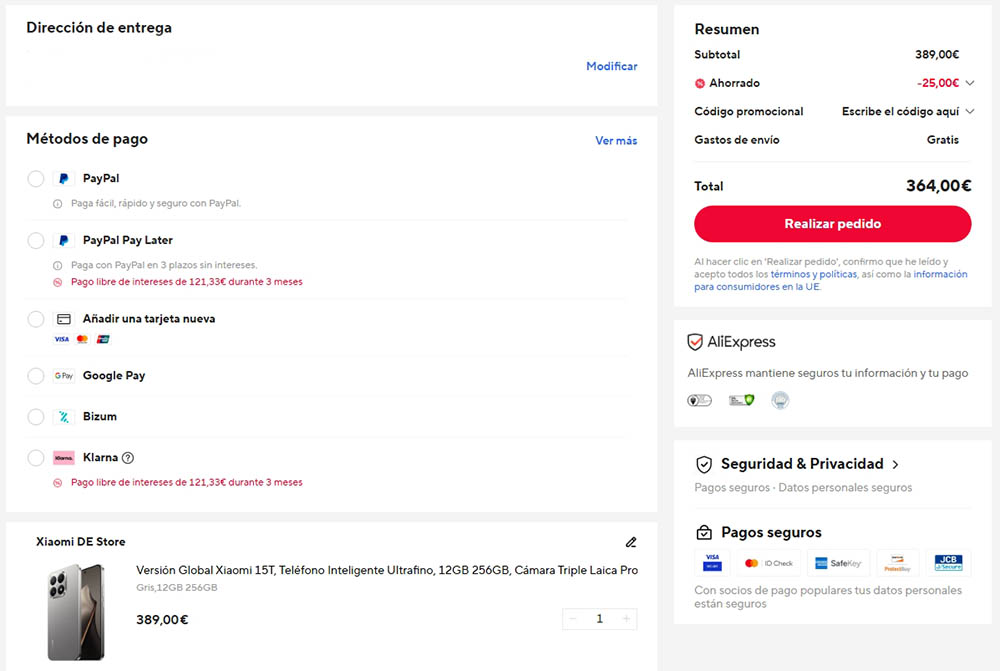Click the round blue seal security badge
Screen dimensions: 1000x671
point(780,401)
